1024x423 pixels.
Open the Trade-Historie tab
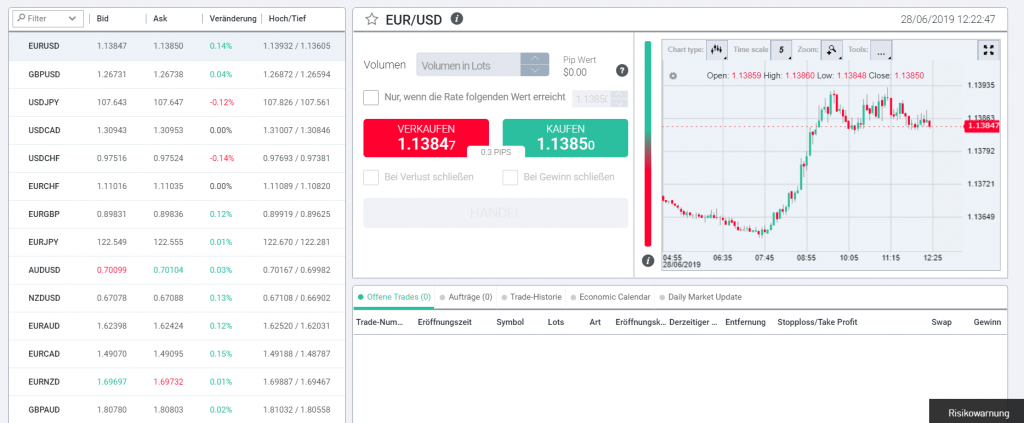coord(531,297)
